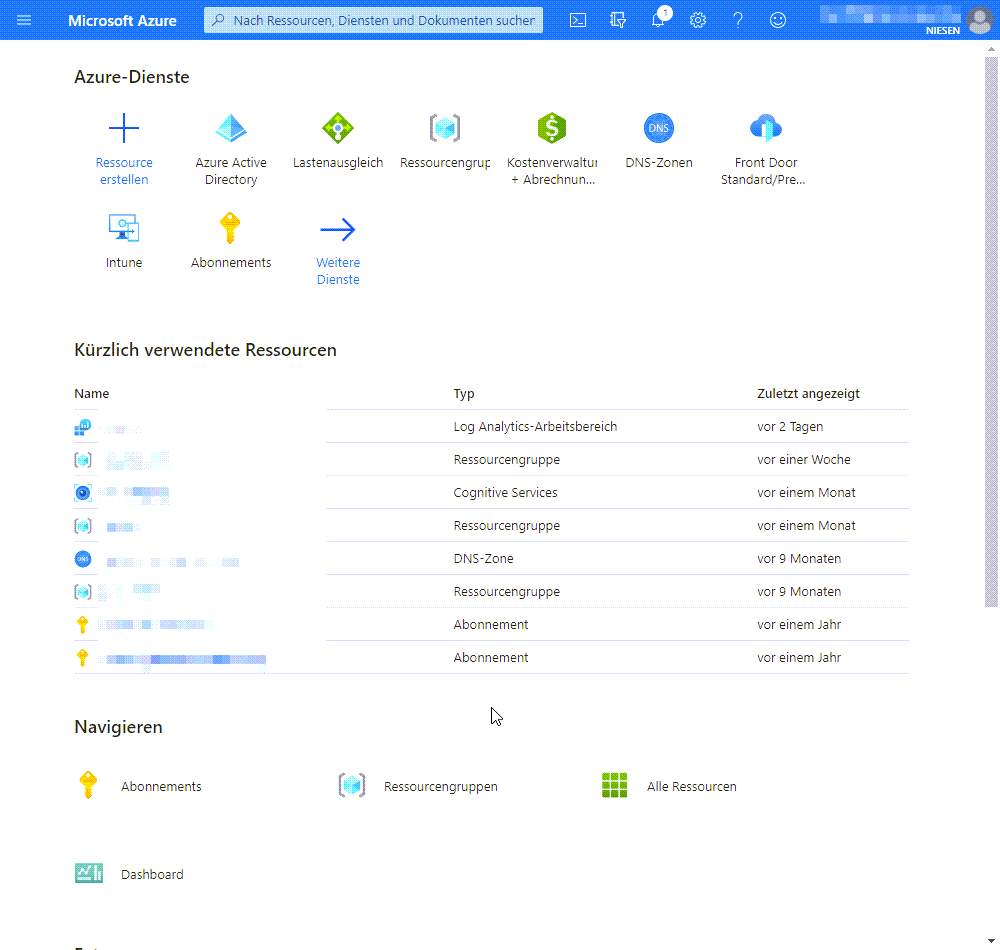This screenshot has height=950, width=1000.
Task: Click the Ressource erstellen plus icon
Action: [124, 128]
